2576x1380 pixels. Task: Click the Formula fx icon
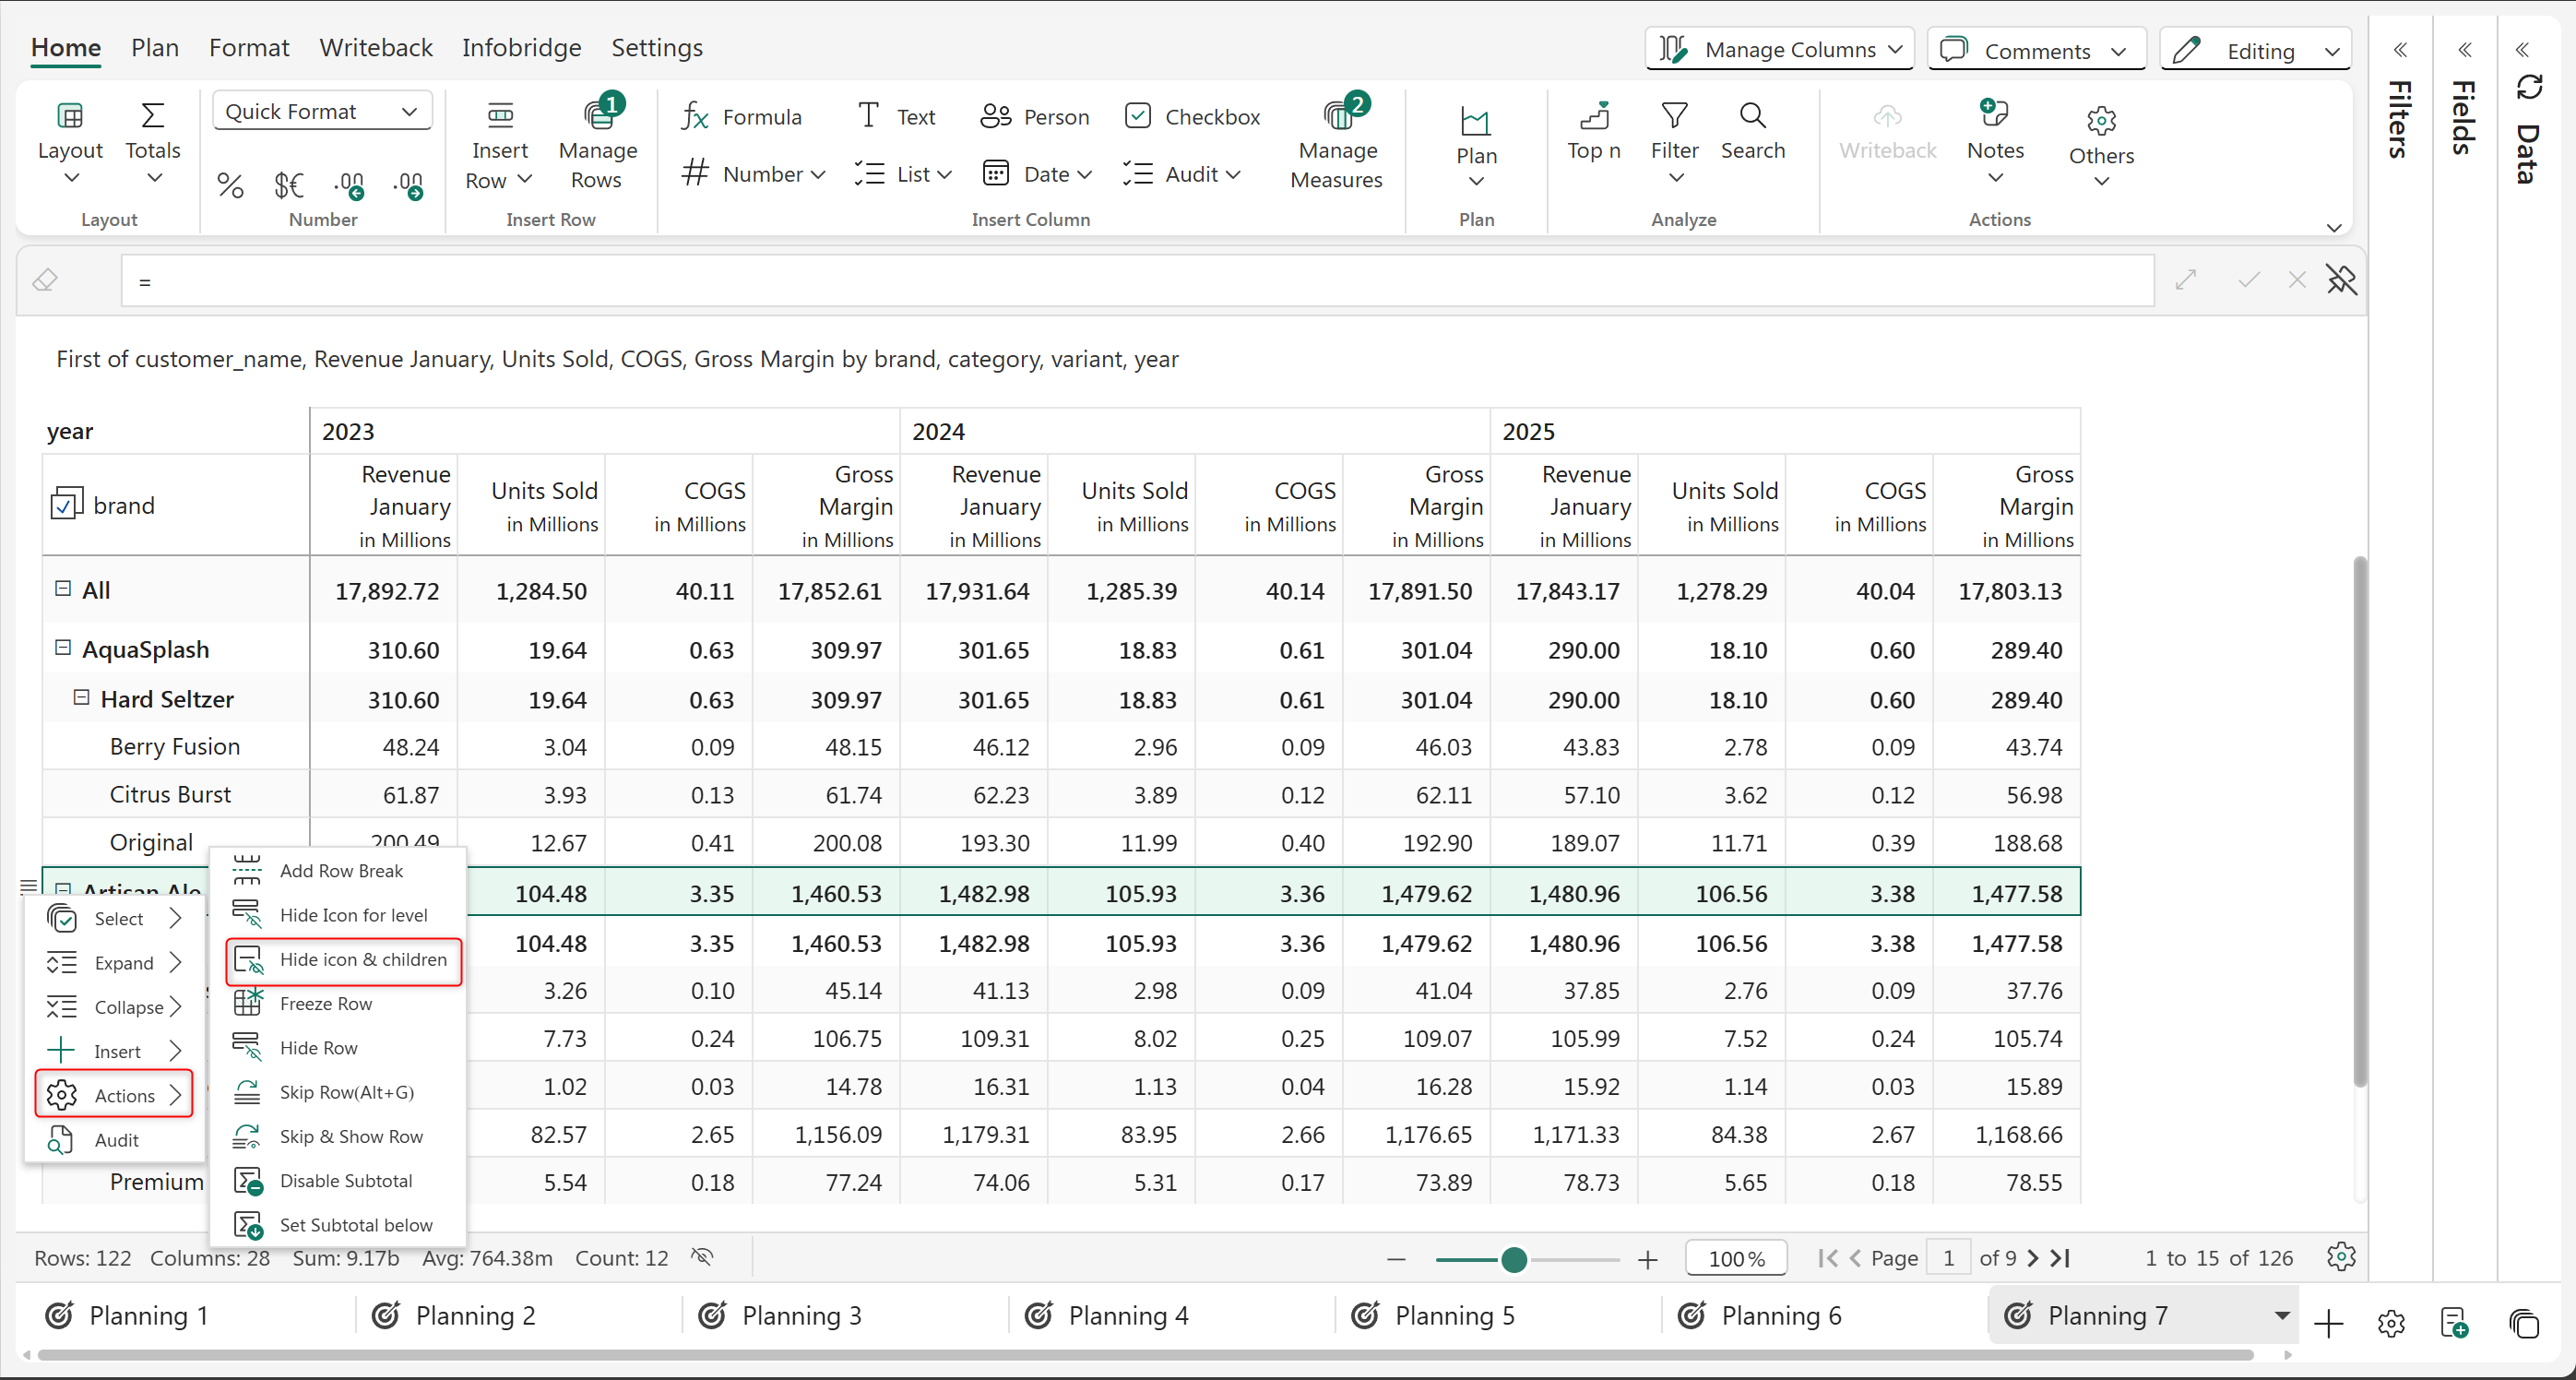pyautogui.click(x=695, y=117)
